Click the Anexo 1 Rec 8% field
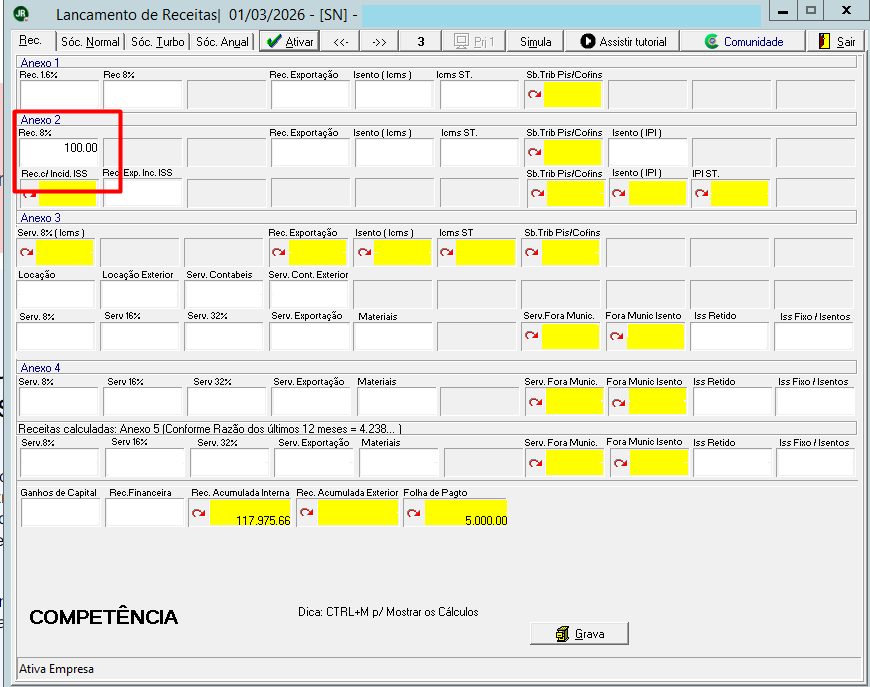The width and height of the screenshot is (870, 687). click(143, 94)
